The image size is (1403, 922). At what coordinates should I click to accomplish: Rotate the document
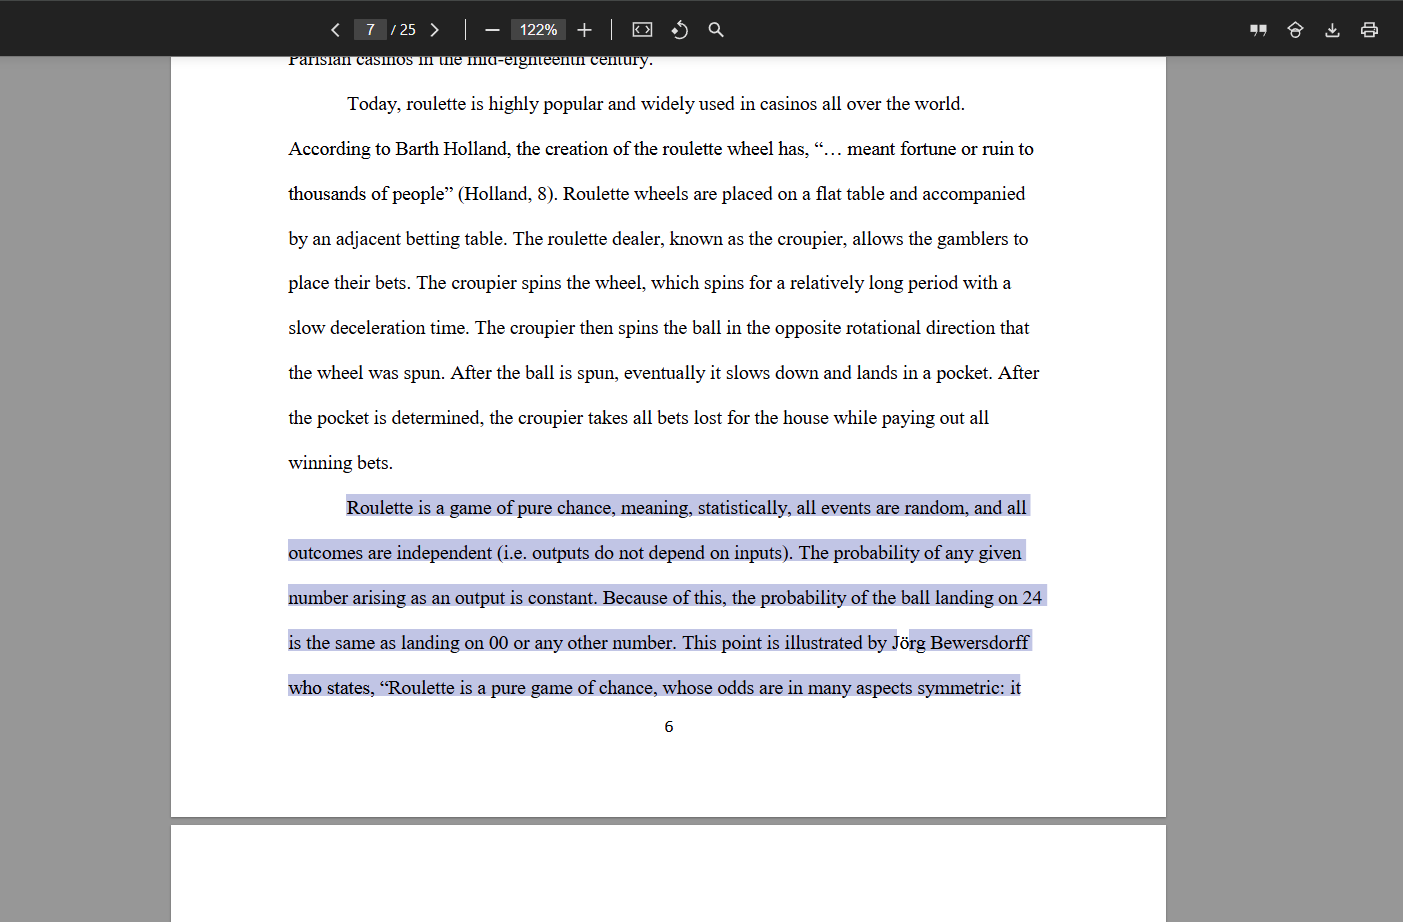pyautogui.click(x=680, y=30)
